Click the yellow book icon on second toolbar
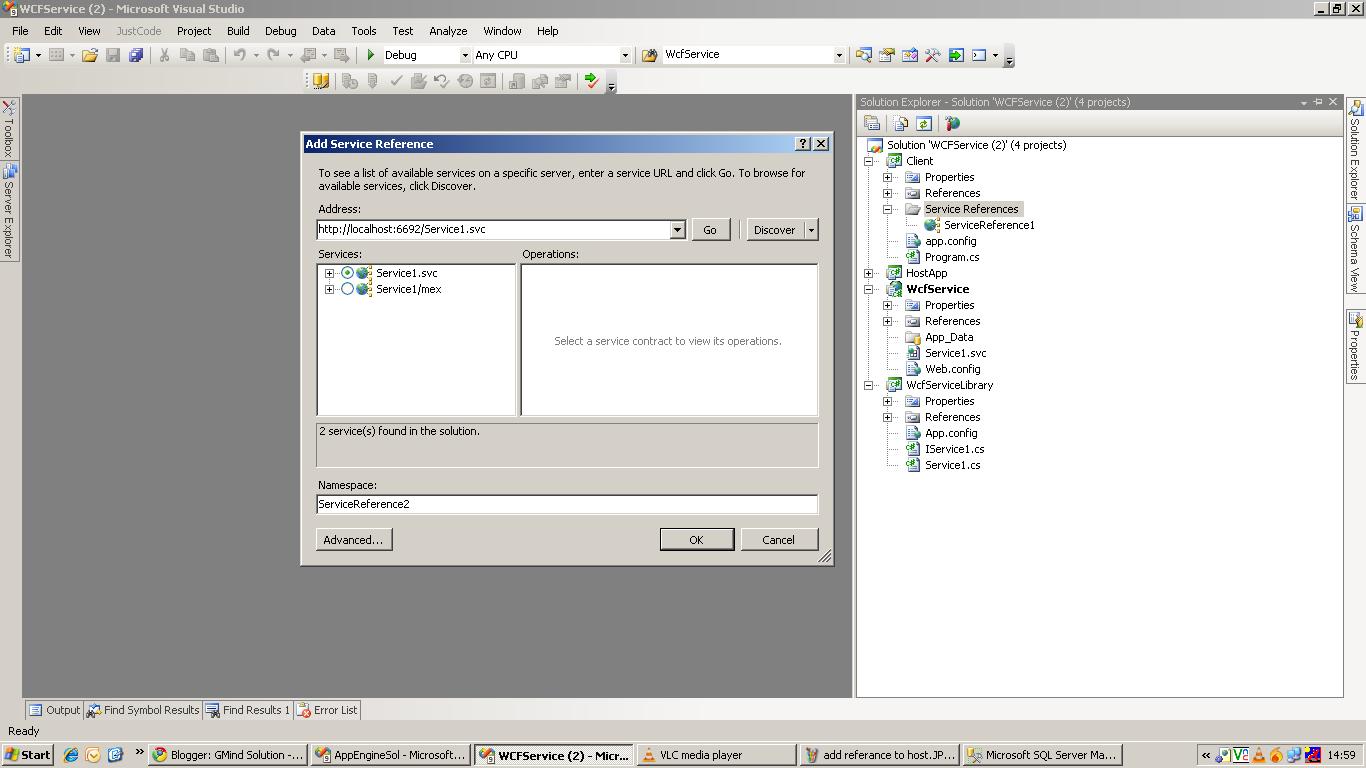 (321, 81)
